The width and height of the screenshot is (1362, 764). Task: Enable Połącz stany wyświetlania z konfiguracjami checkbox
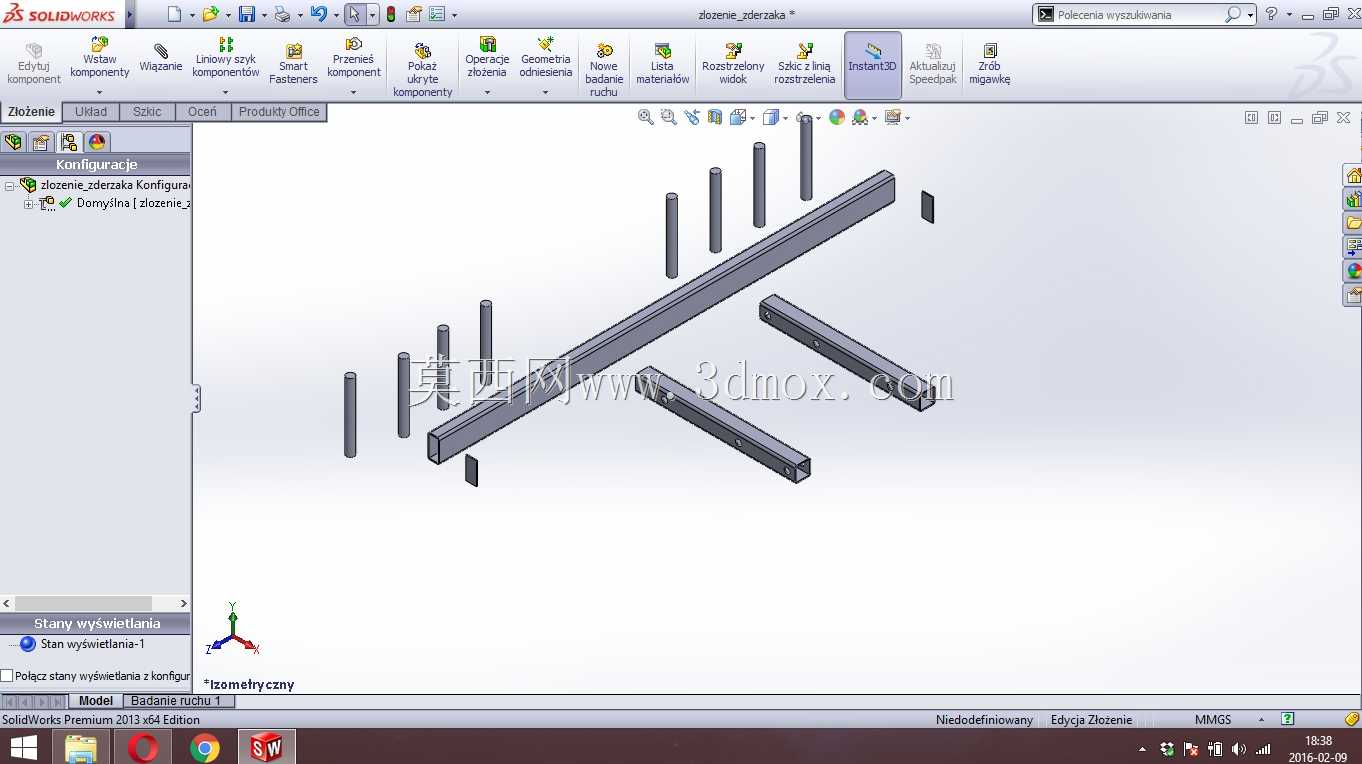(x=7, y=676)
